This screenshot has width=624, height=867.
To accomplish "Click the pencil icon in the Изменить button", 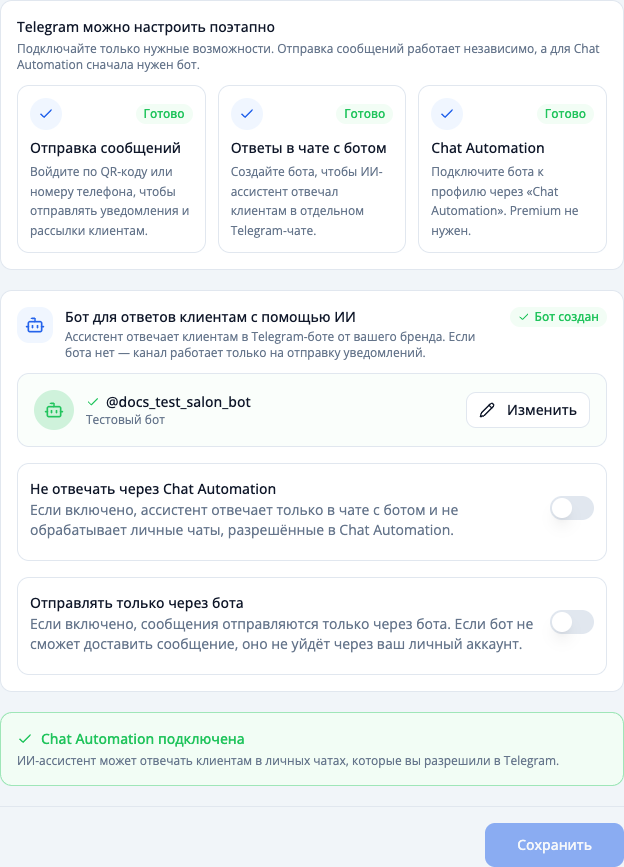I will (x=487, y=410).
